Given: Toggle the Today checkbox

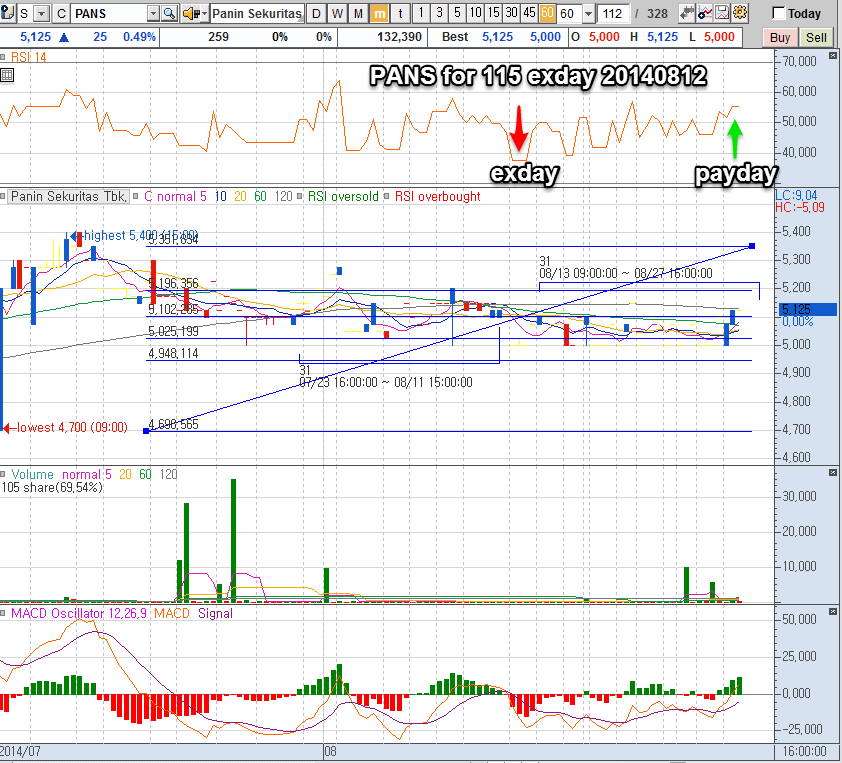Looking at the screenshot, I should pyautogui.click(x=778, y=13).
